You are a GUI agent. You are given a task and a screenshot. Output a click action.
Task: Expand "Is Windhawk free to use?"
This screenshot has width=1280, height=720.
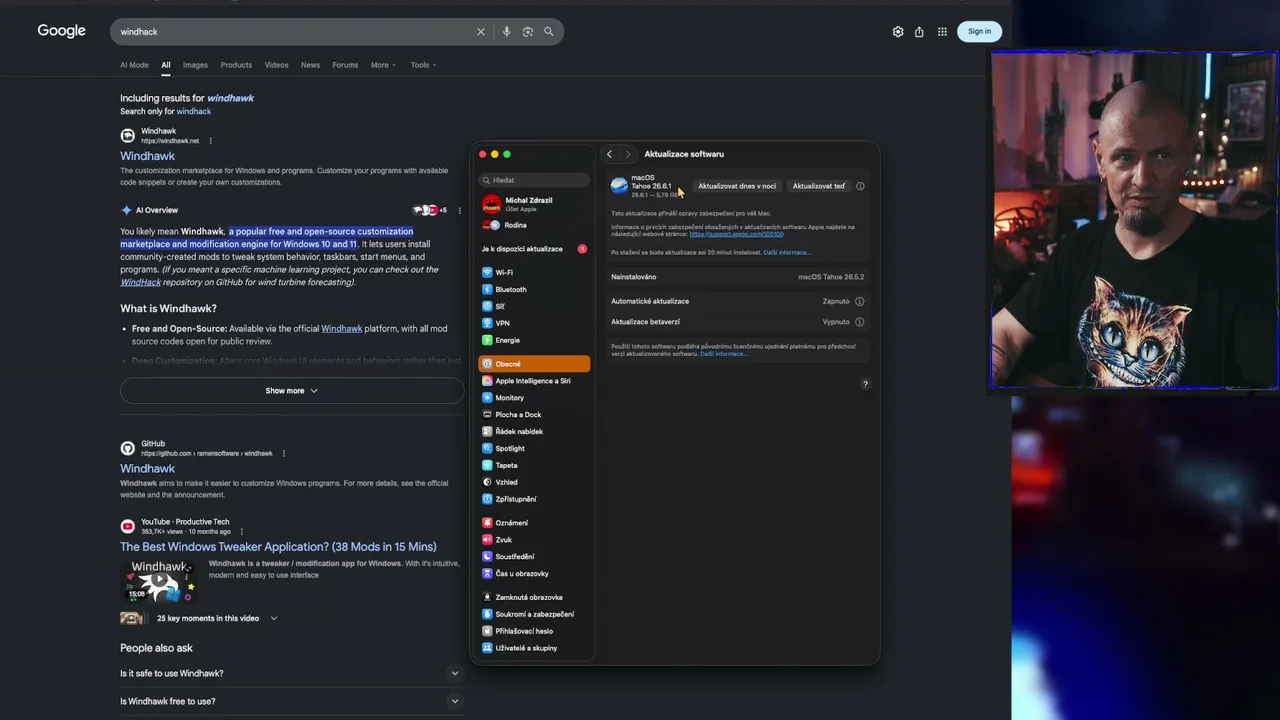point(290,701)
